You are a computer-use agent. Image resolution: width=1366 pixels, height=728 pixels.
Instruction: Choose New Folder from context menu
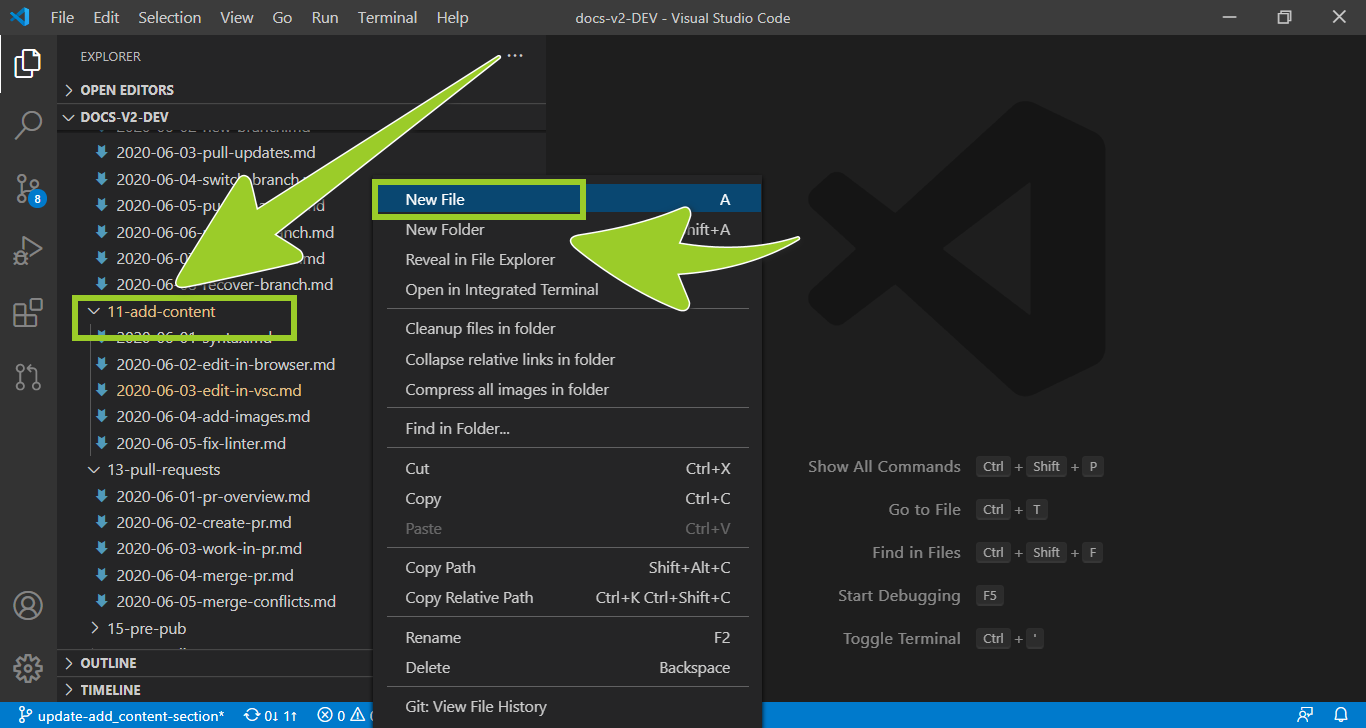tap(567, 230)
